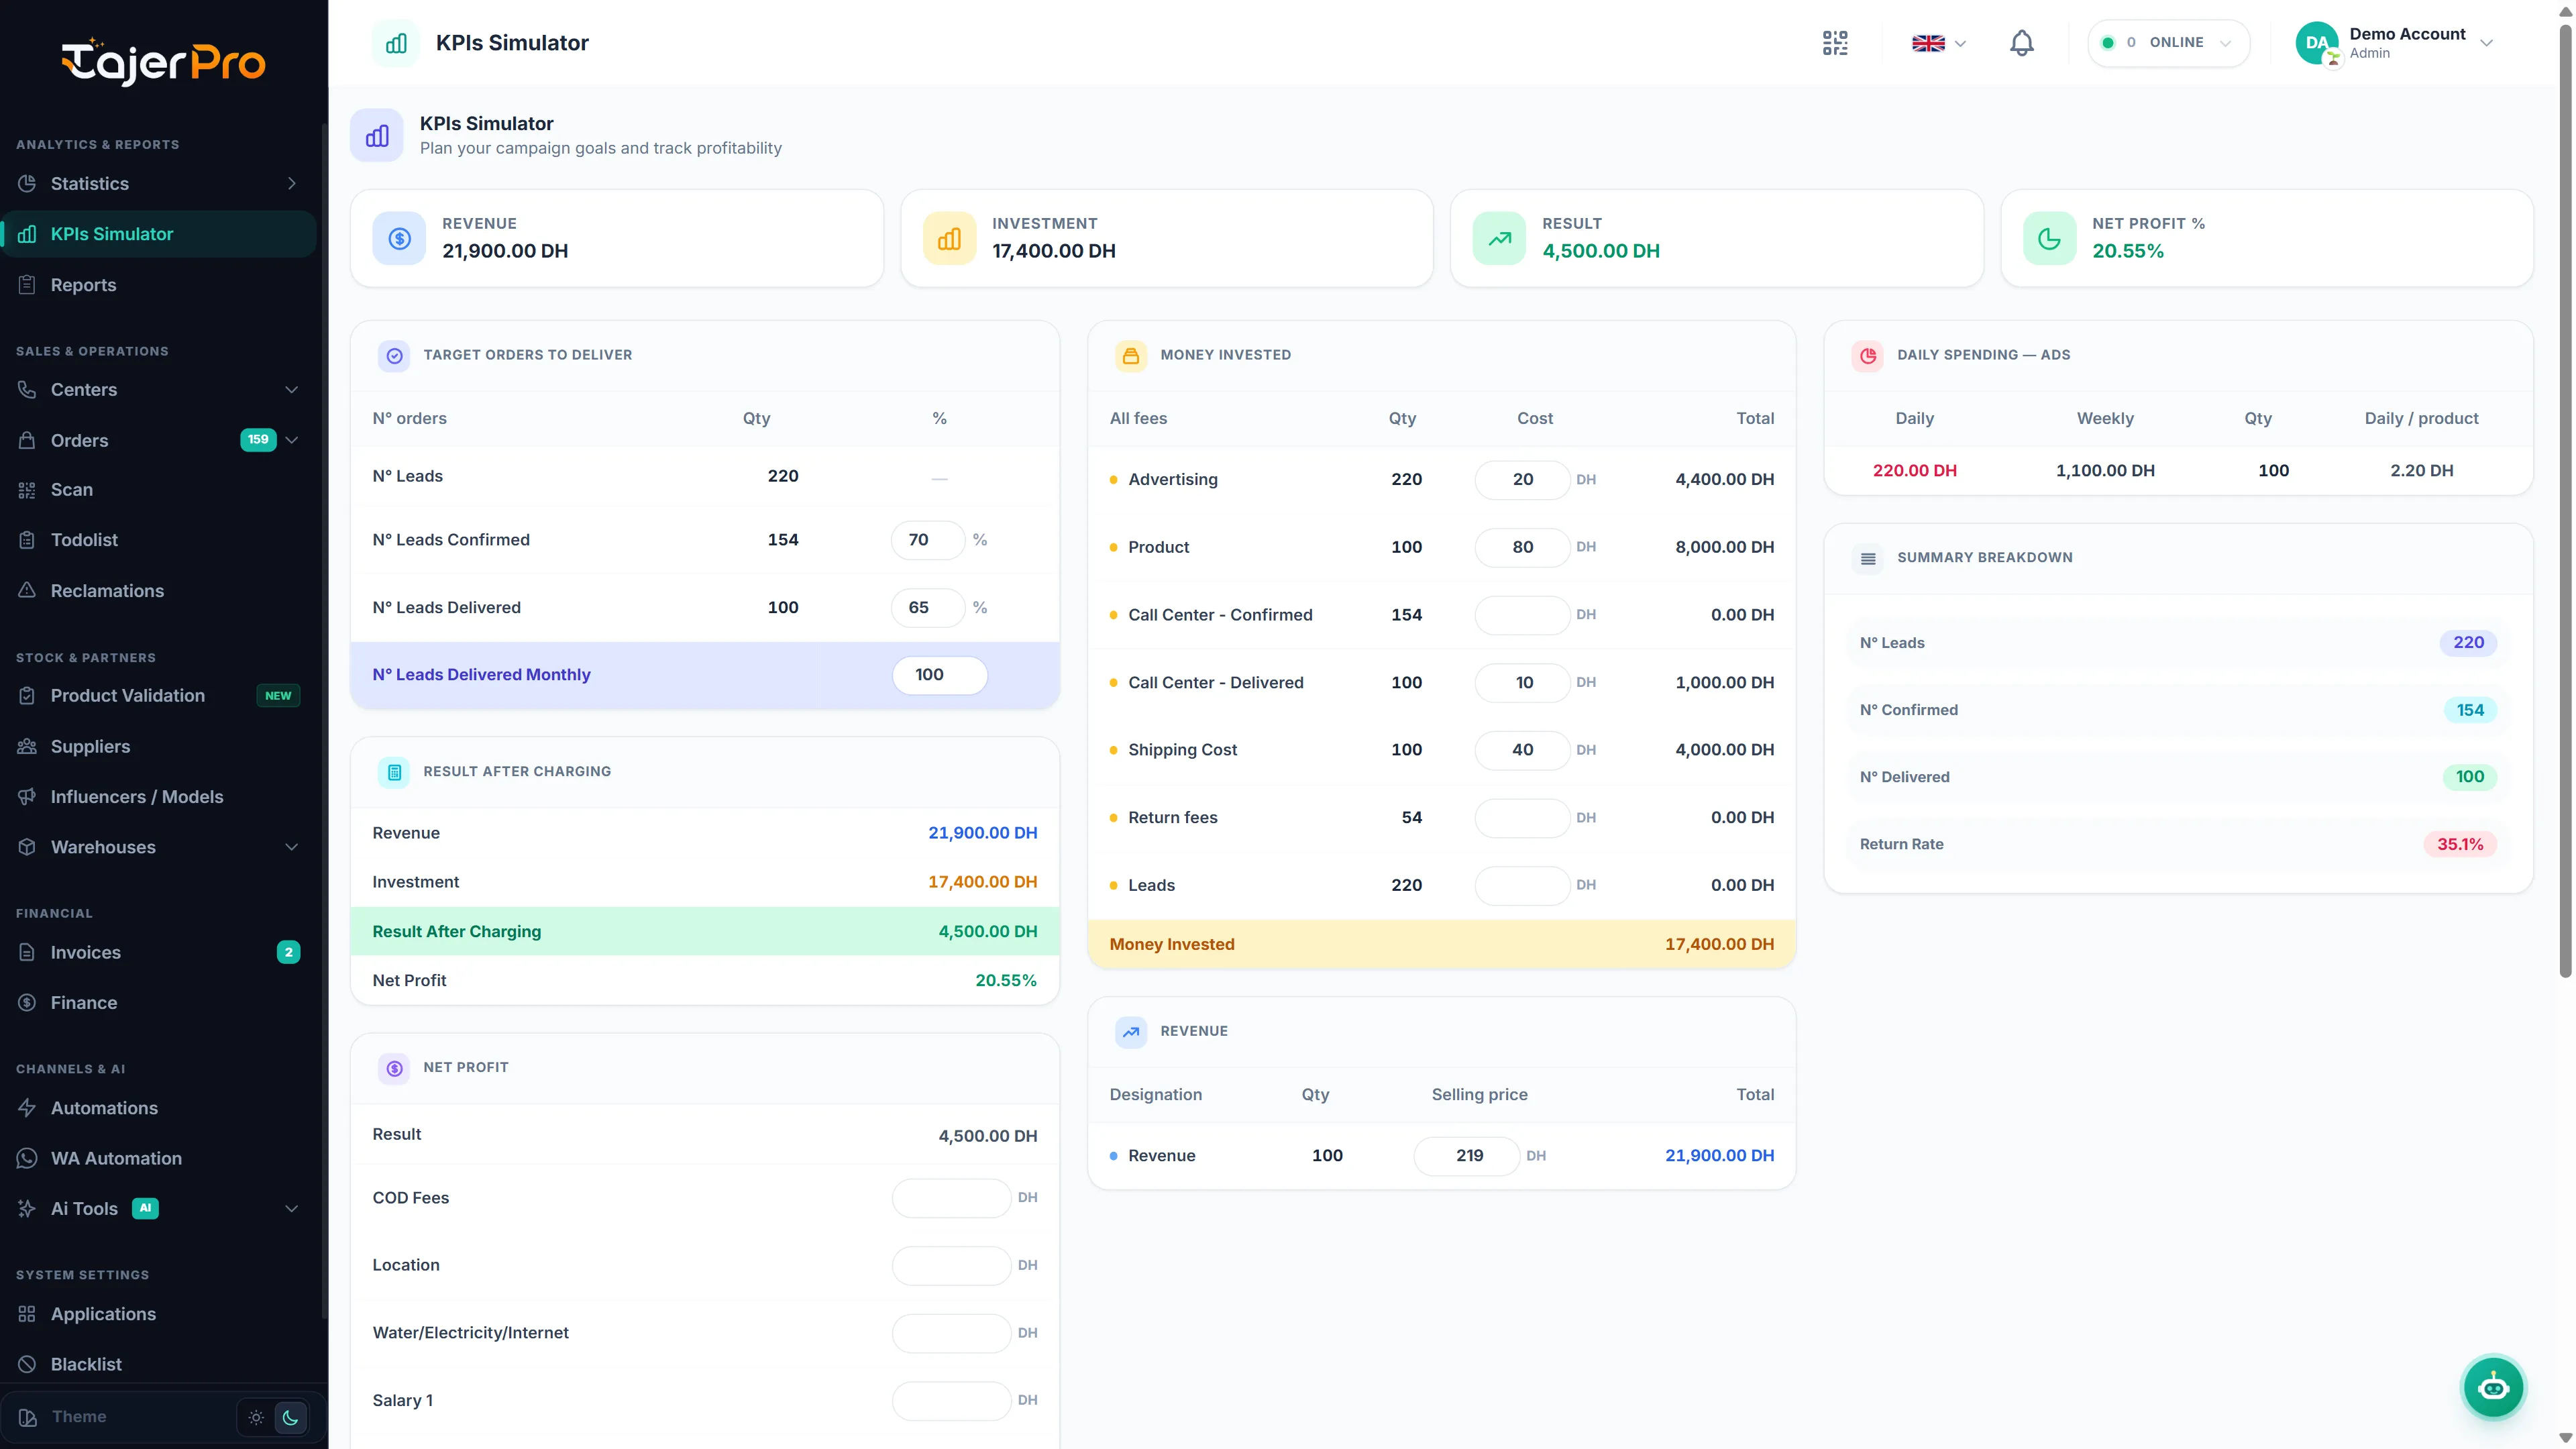Edit Revenue selling price field
The image size is (2576, 1449).
coord(1467,1156)
